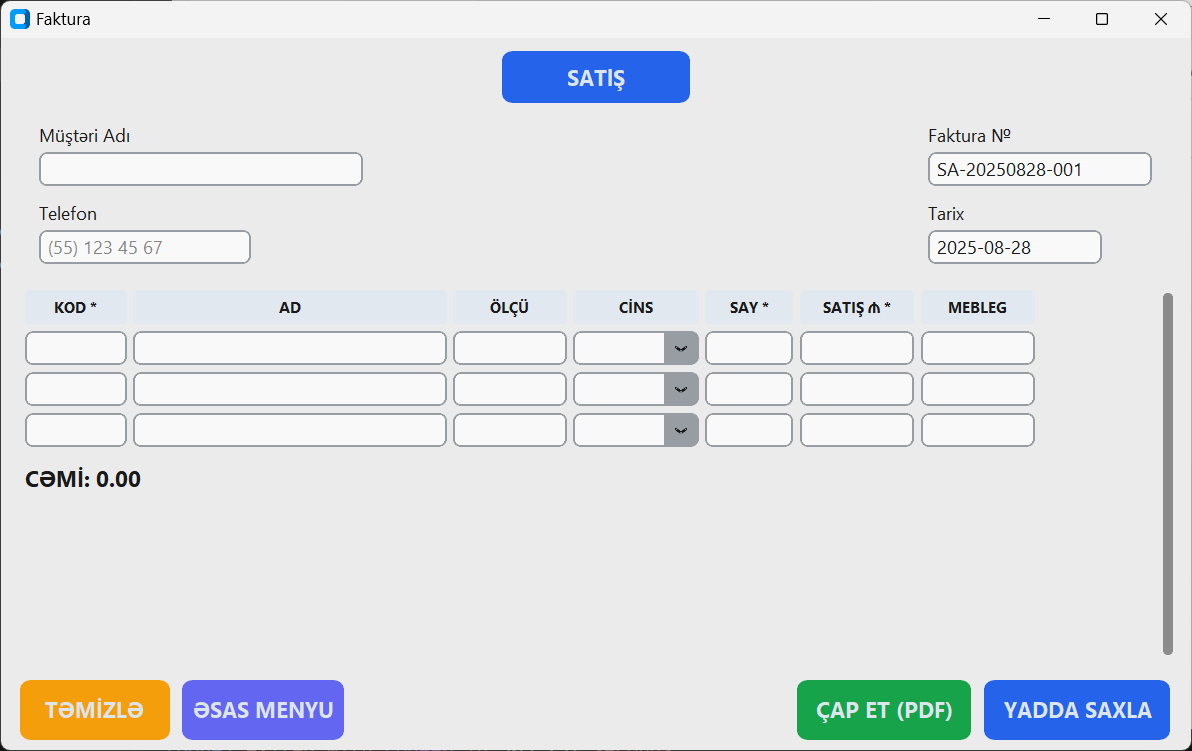The width and height of the screenshot is (1192, 751).
Task: Open the CİNS dropdown in third row
Action: [681, 430]
